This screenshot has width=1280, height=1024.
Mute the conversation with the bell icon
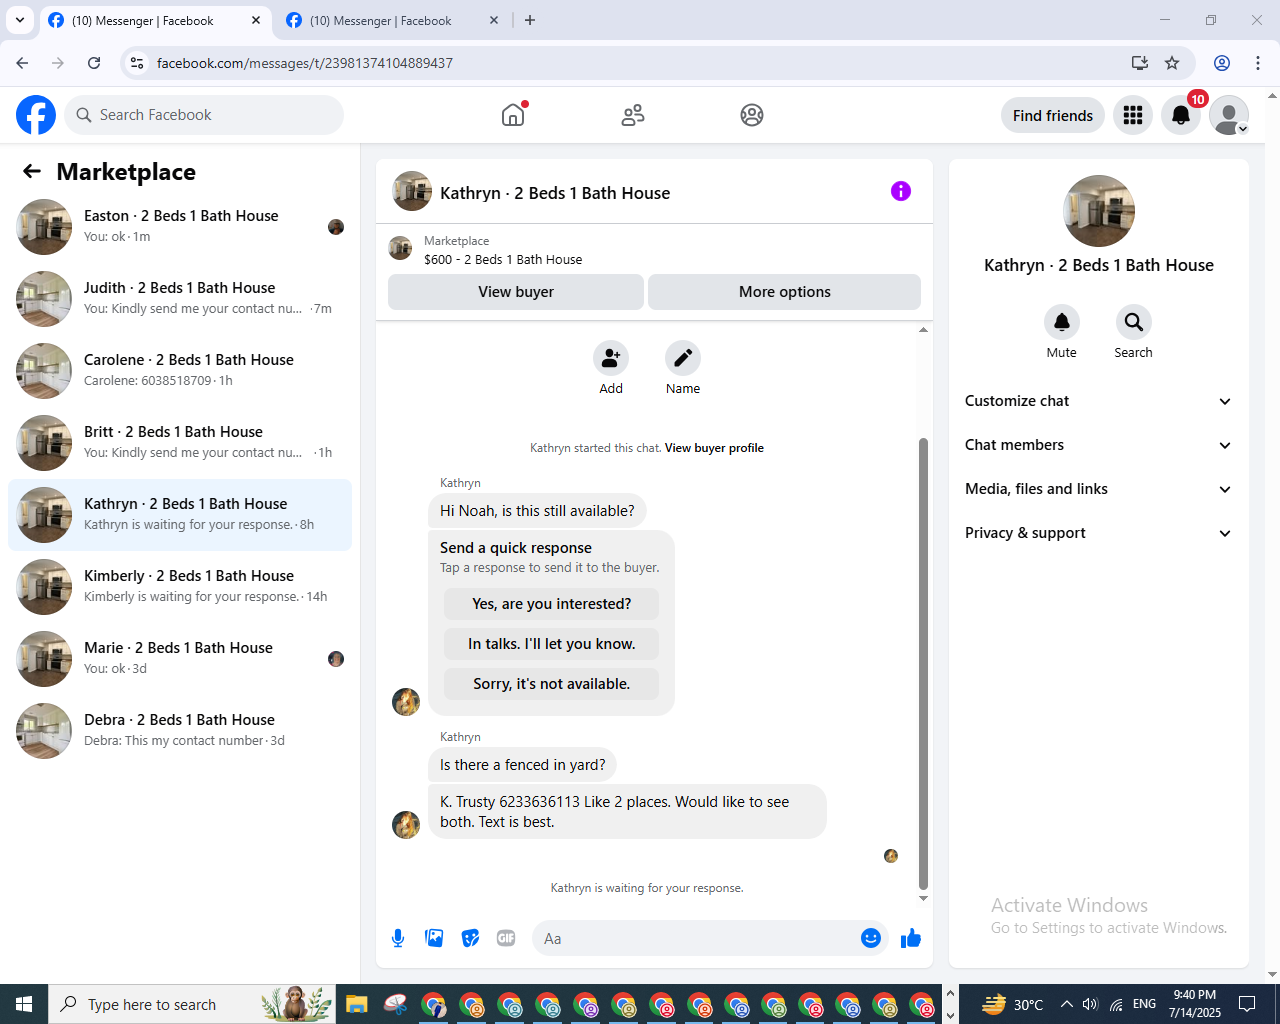[x=1062, y=322]
